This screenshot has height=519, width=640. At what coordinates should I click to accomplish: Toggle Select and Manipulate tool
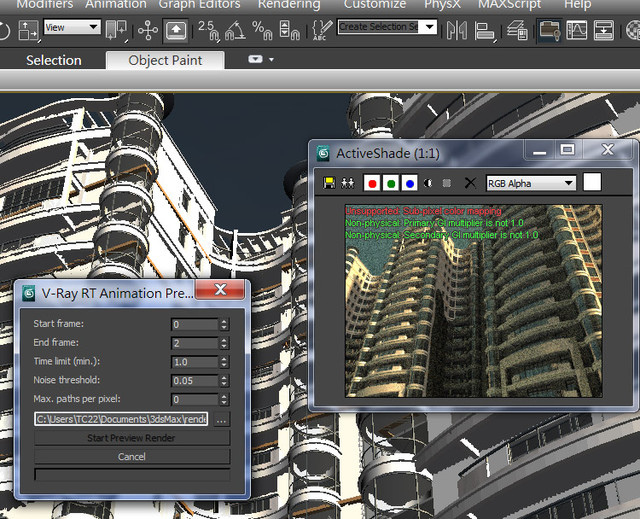click(148, 31)
